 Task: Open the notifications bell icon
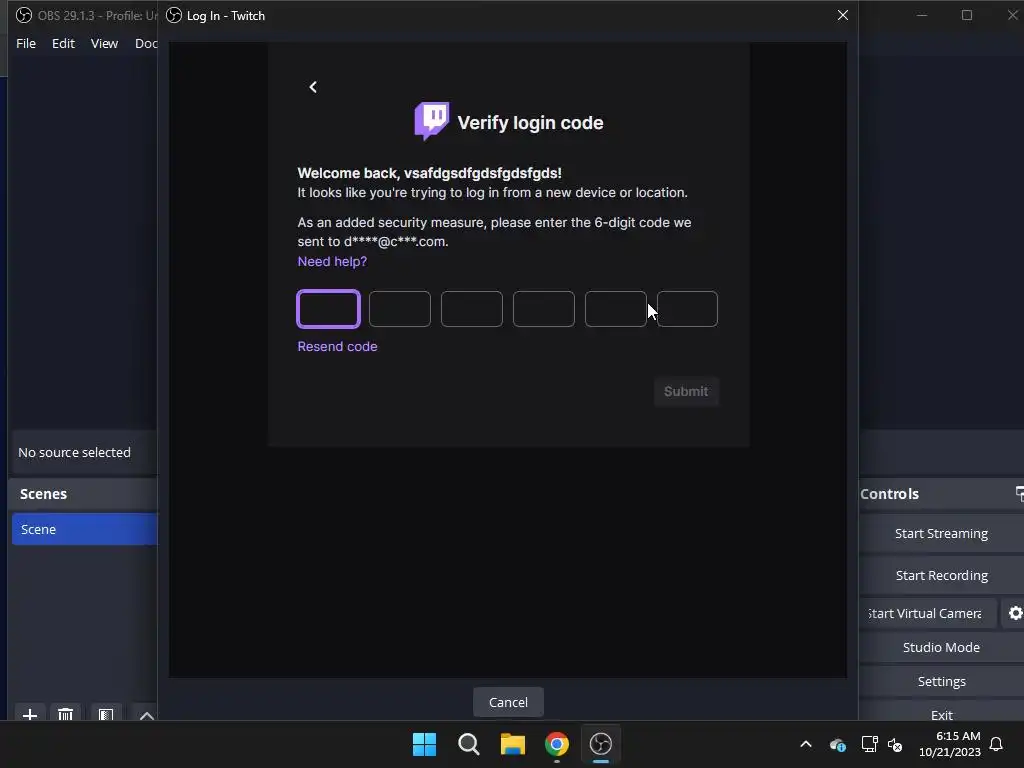pos(996,744)
